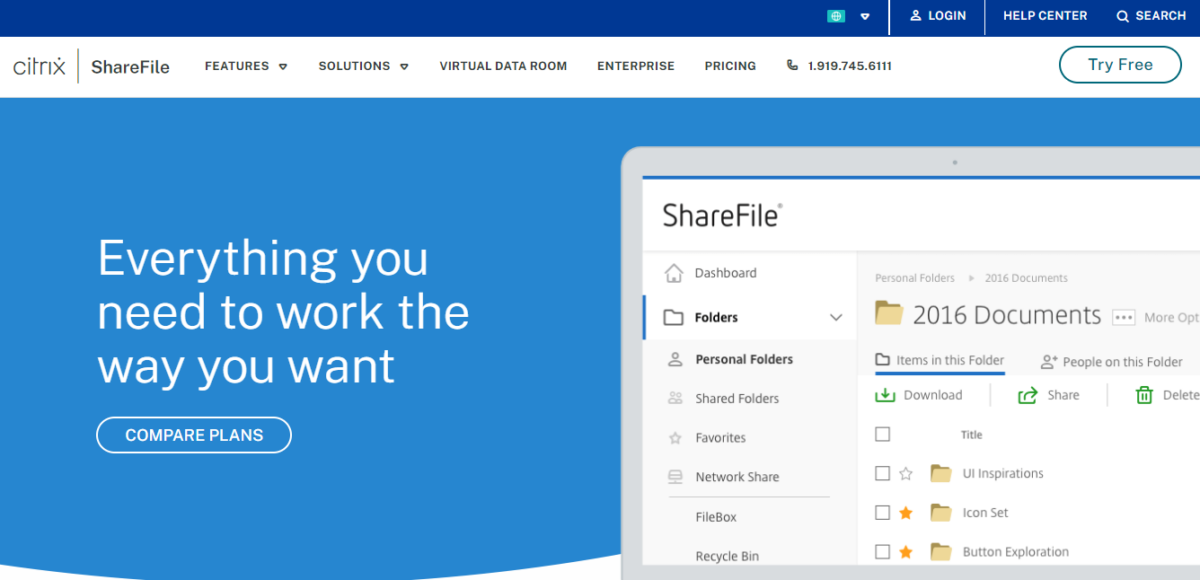
Task: Open the Pricing menu item
Action: coord(730,66)
